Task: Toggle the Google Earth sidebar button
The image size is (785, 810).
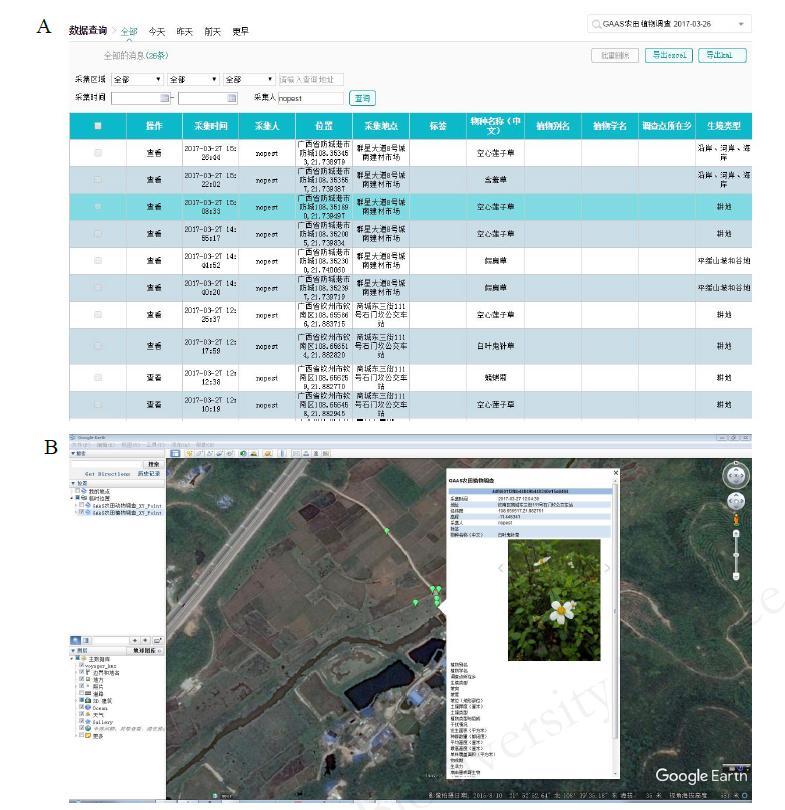Action: tap(175, 454)
